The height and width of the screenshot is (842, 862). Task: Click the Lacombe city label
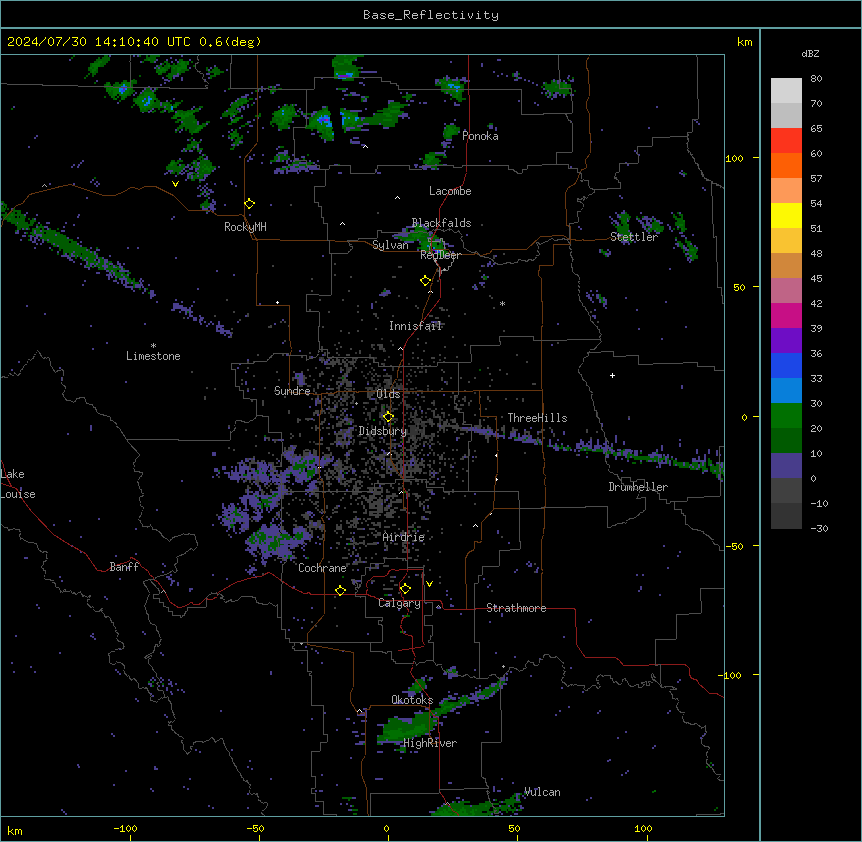(x=450, y=191)
